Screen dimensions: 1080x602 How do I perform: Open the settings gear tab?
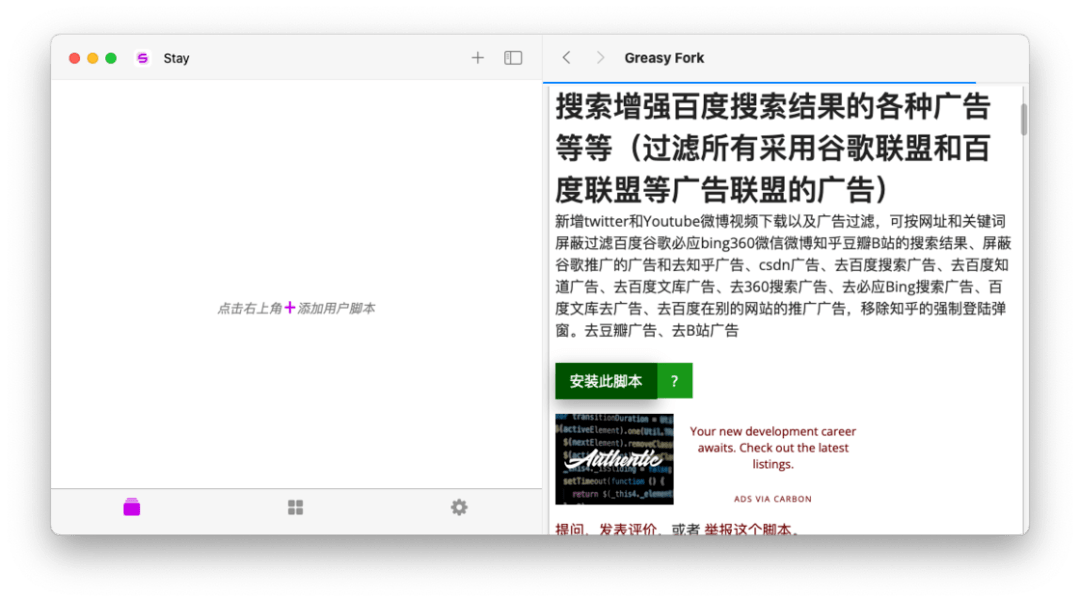[459, 508]
